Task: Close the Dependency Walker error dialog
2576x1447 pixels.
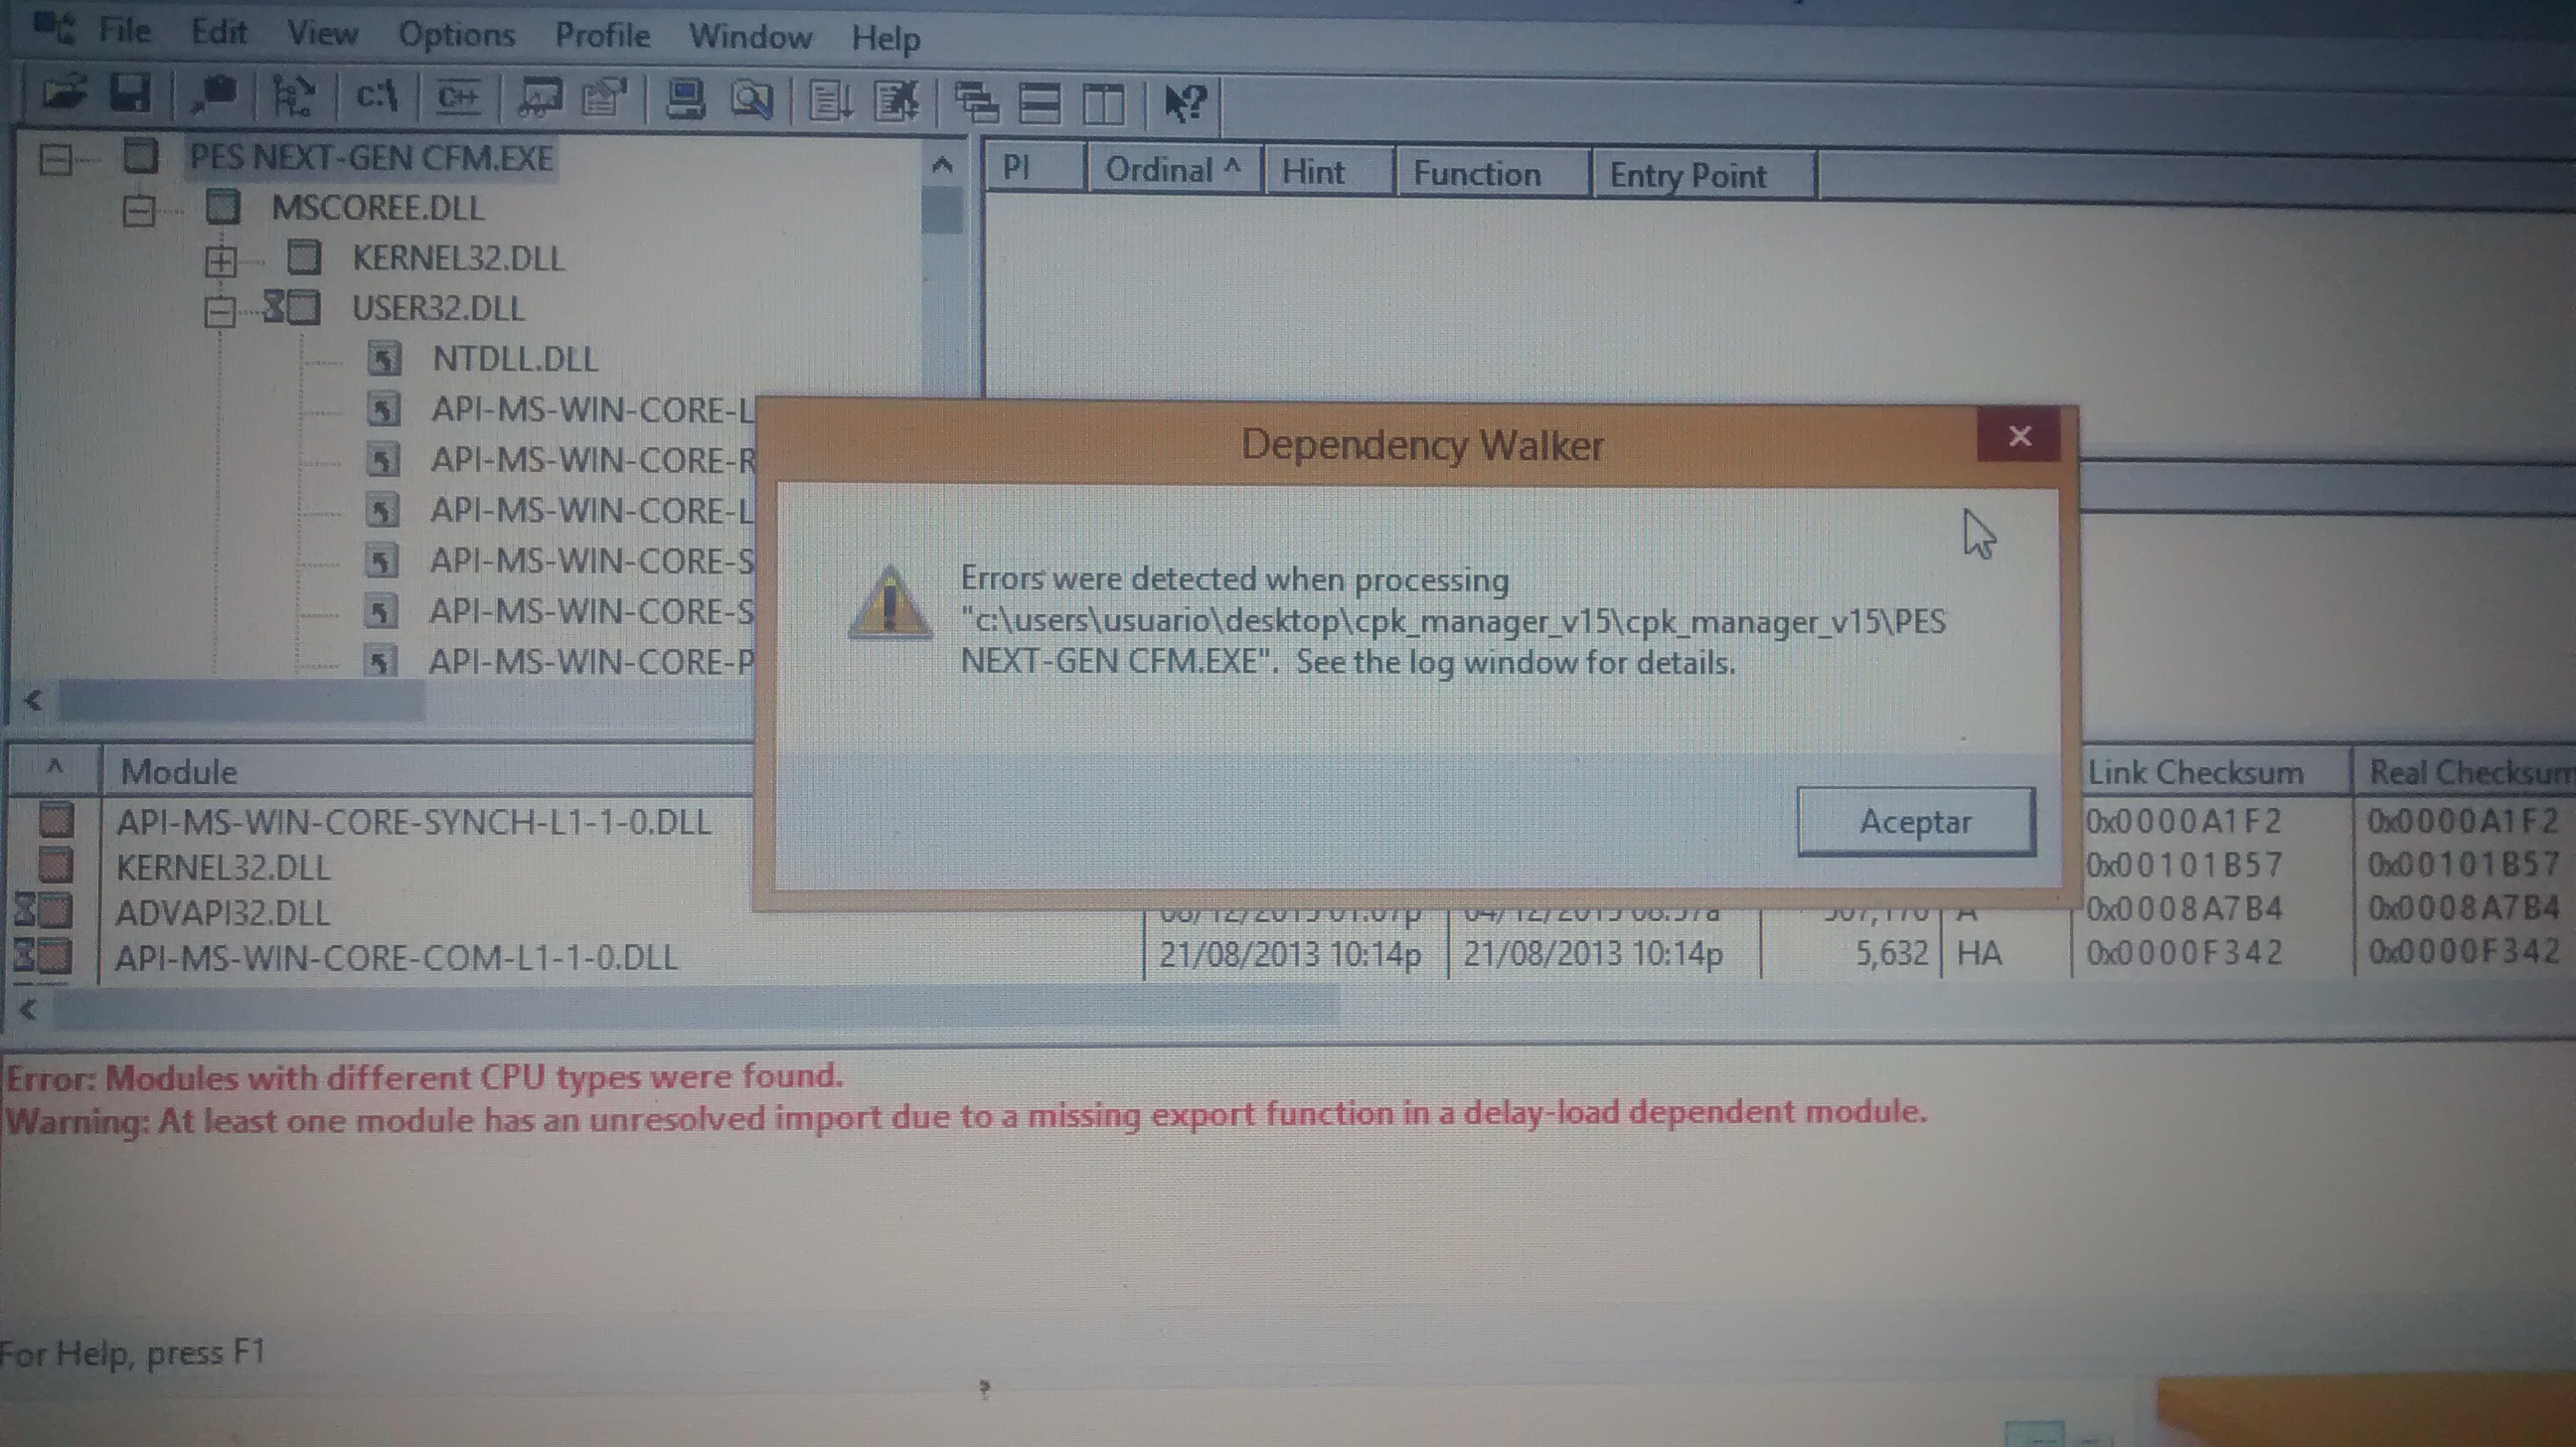Action: coord(2019,436)
